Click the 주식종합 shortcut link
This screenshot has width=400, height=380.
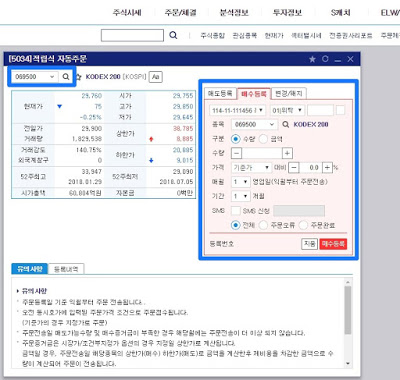coord(213,35)
